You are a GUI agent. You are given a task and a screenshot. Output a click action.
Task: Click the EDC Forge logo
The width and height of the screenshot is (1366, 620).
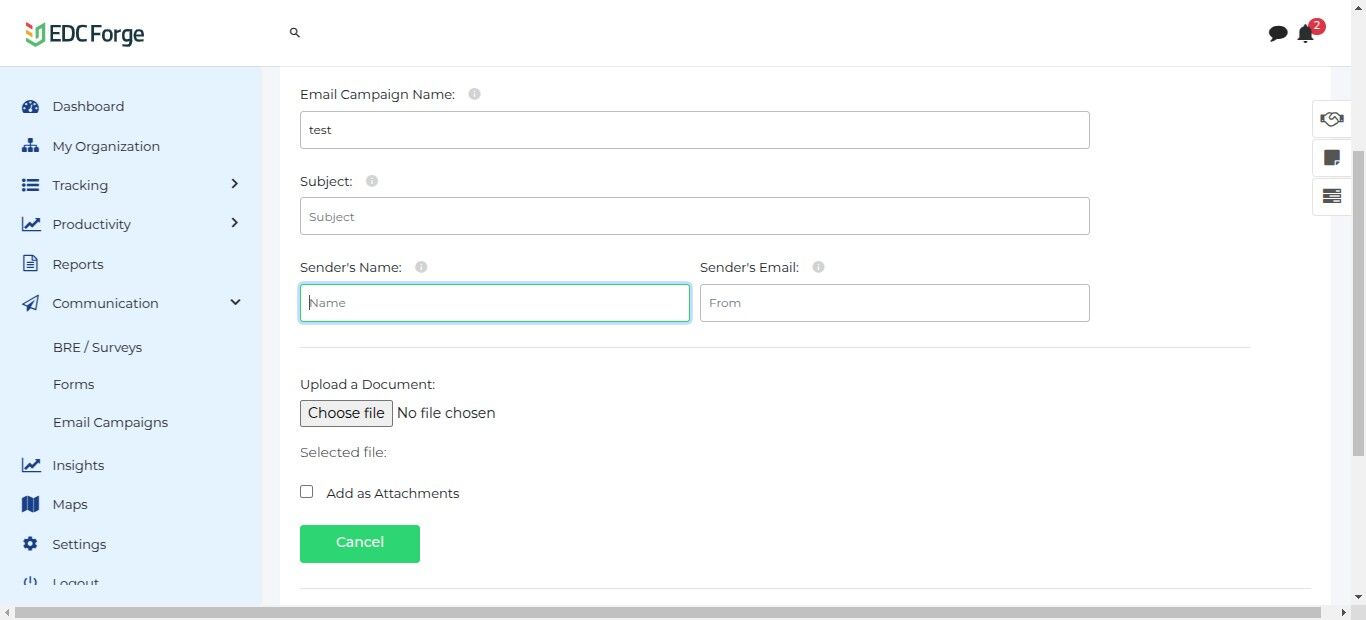[x=85, y=34]
